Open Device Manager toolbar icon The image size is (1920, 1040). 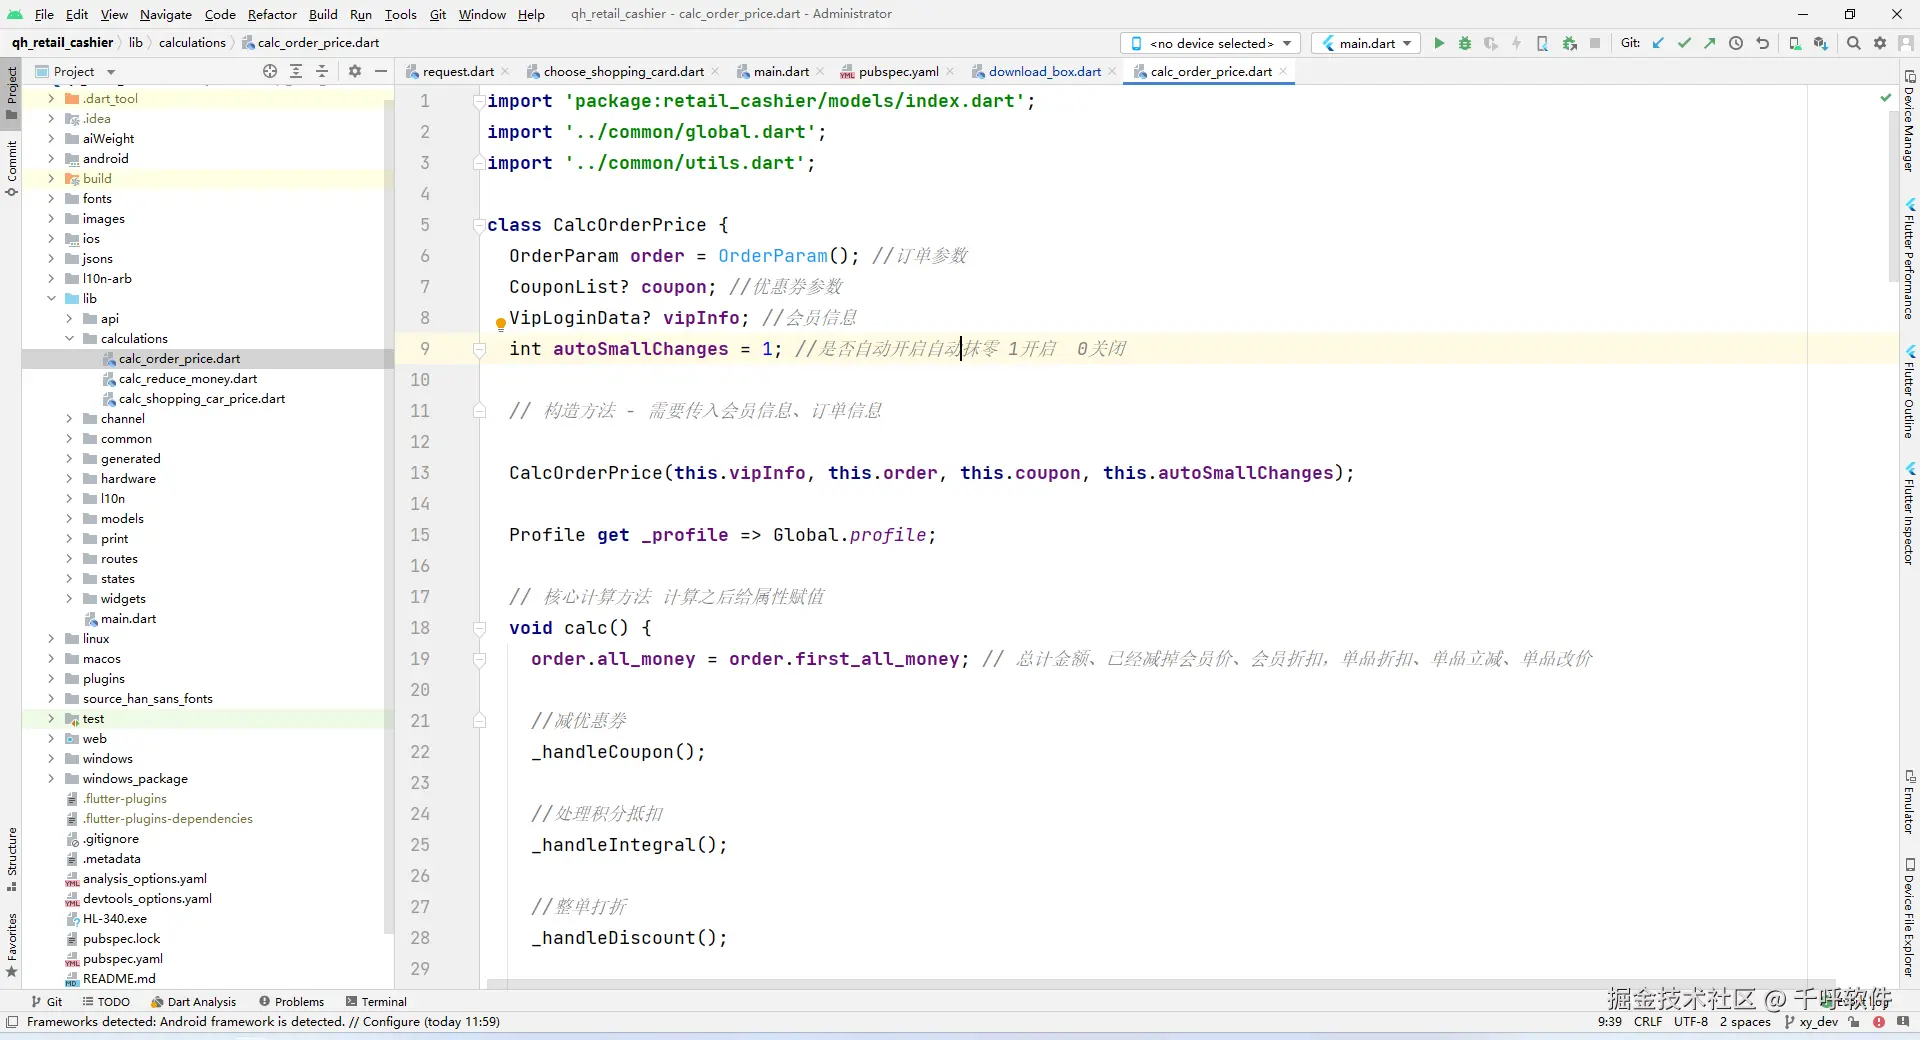pyautogui.click(x=1795, y=43)
